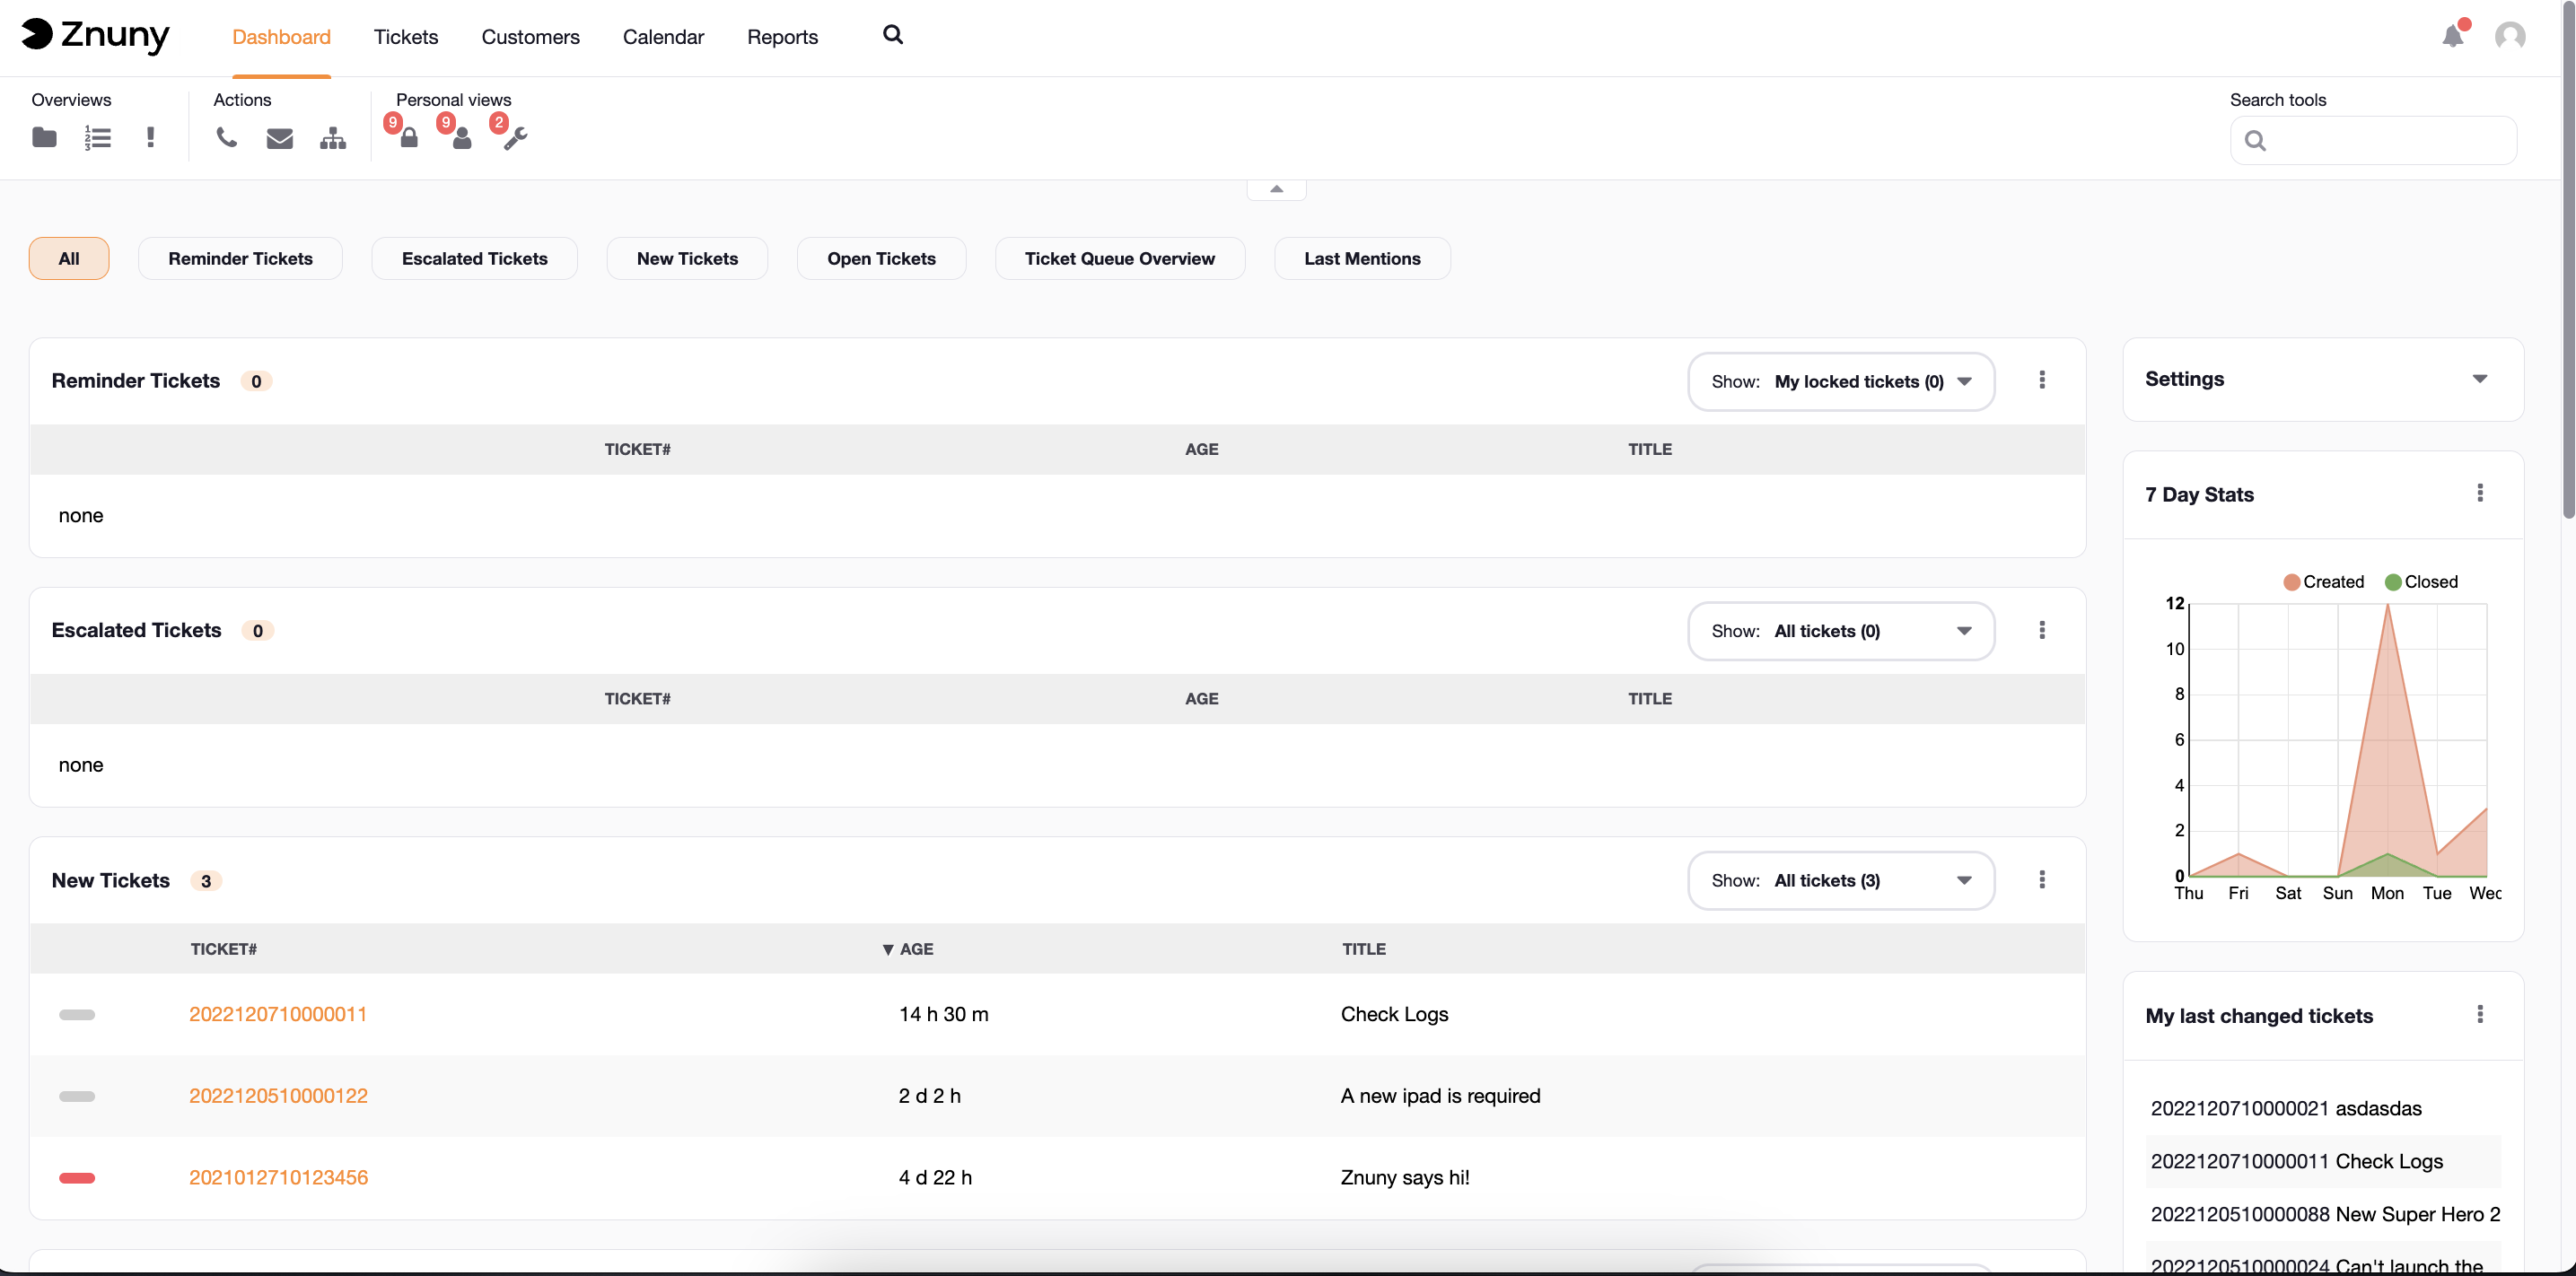This screenshot has width=2576, height=1276.
Task: Open locked tickets padlock icon
Action: click(x=408, y=138)
